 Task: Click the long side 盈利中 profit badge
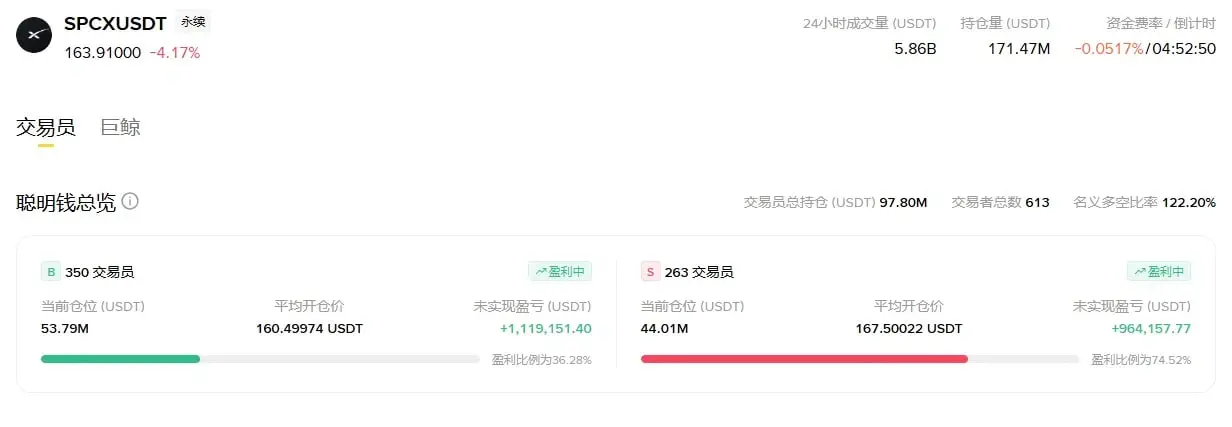click(560, 271)
